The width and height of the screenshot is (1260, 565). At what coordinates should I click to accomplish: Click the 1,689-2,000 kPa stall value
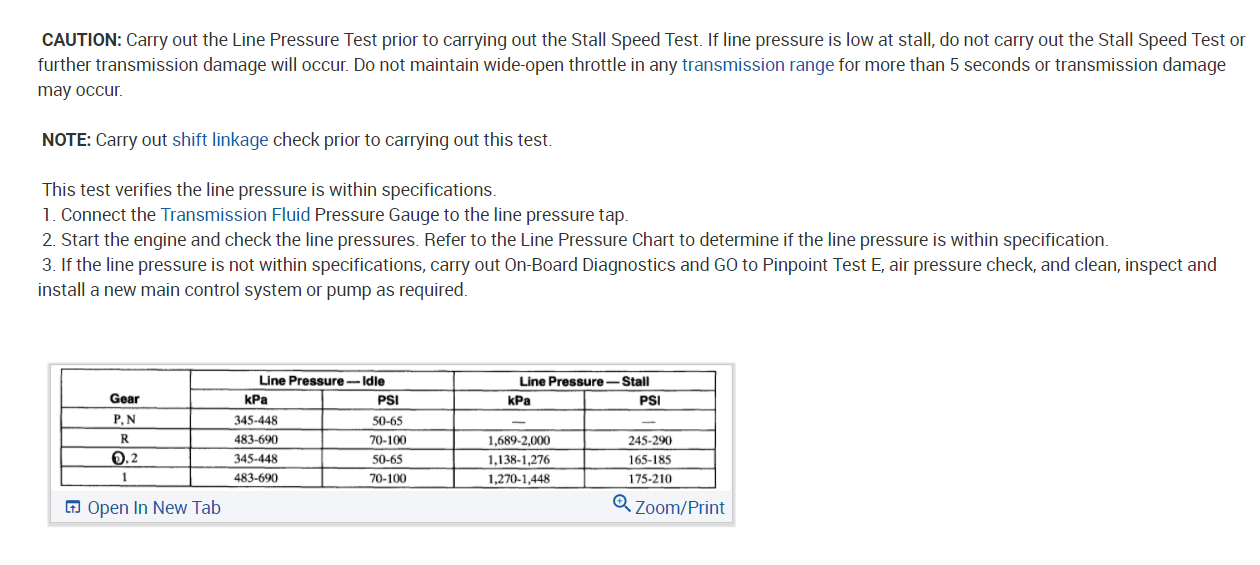[519, 441]
